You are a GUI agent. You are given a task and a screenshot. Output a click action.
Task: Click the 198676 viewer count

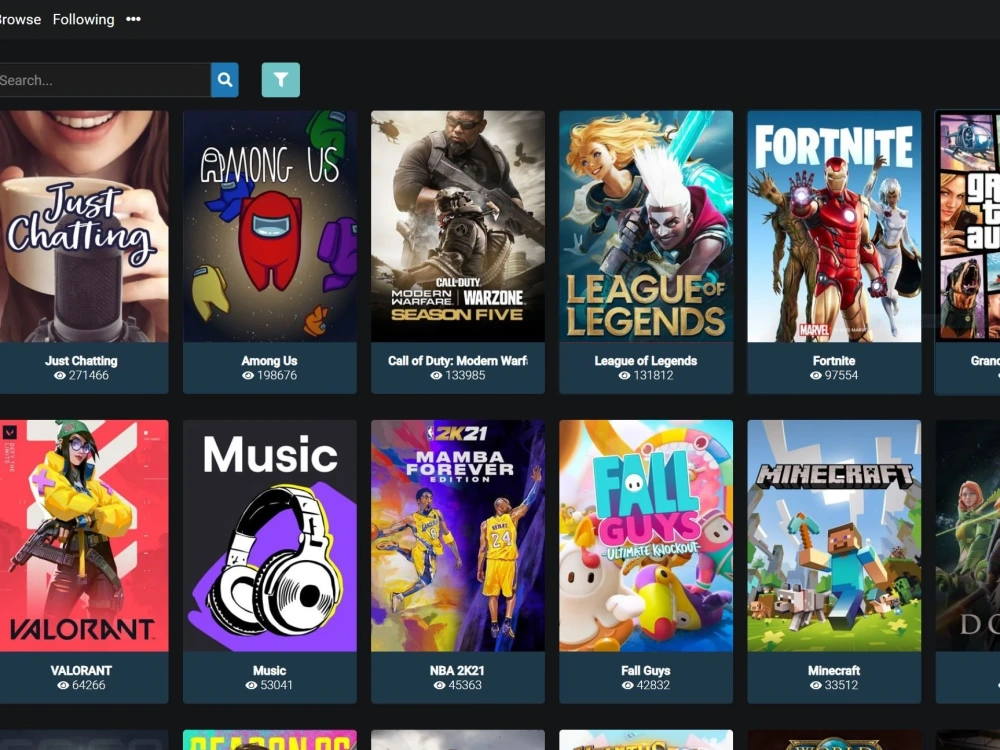click(x=277, y=375)
